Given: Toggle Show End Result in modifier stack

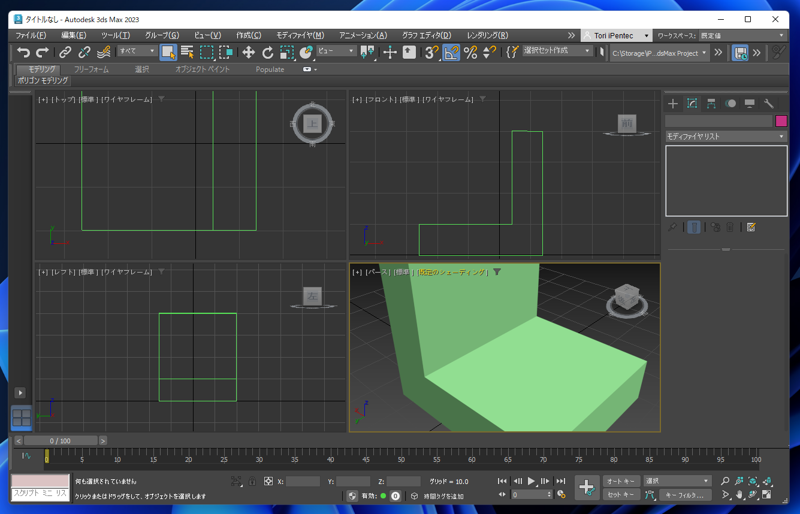Looking at the screenshot, I should [694, 227].
